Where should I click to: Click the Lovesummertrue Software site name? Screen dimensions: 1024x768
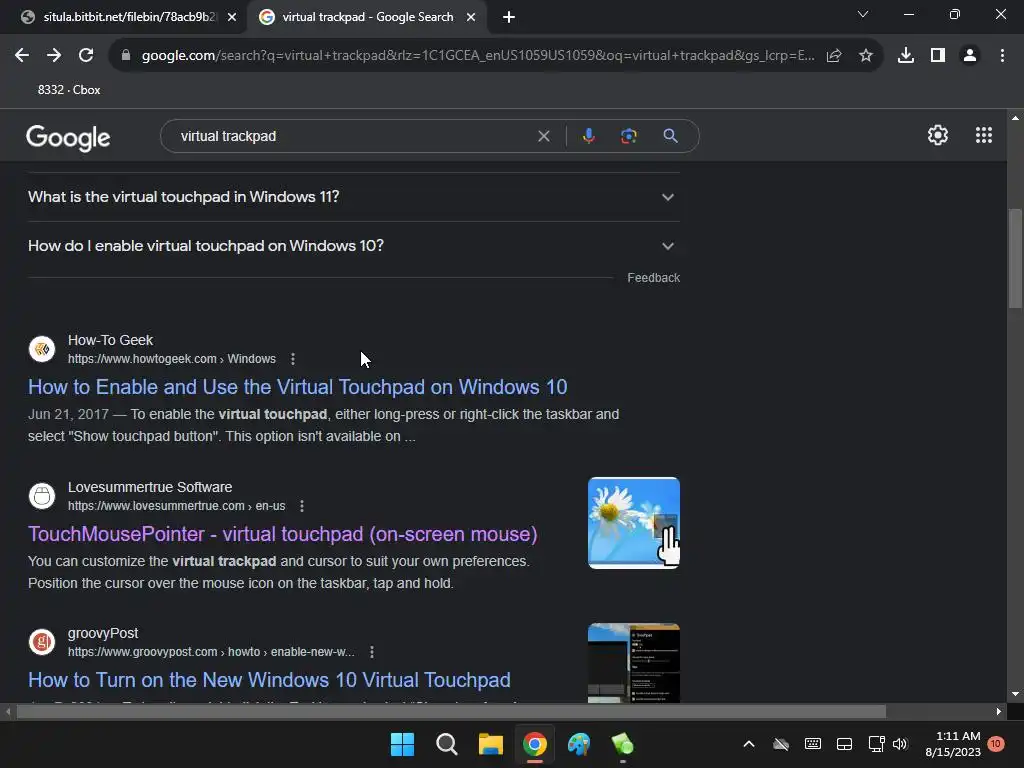tap(150, 487)
